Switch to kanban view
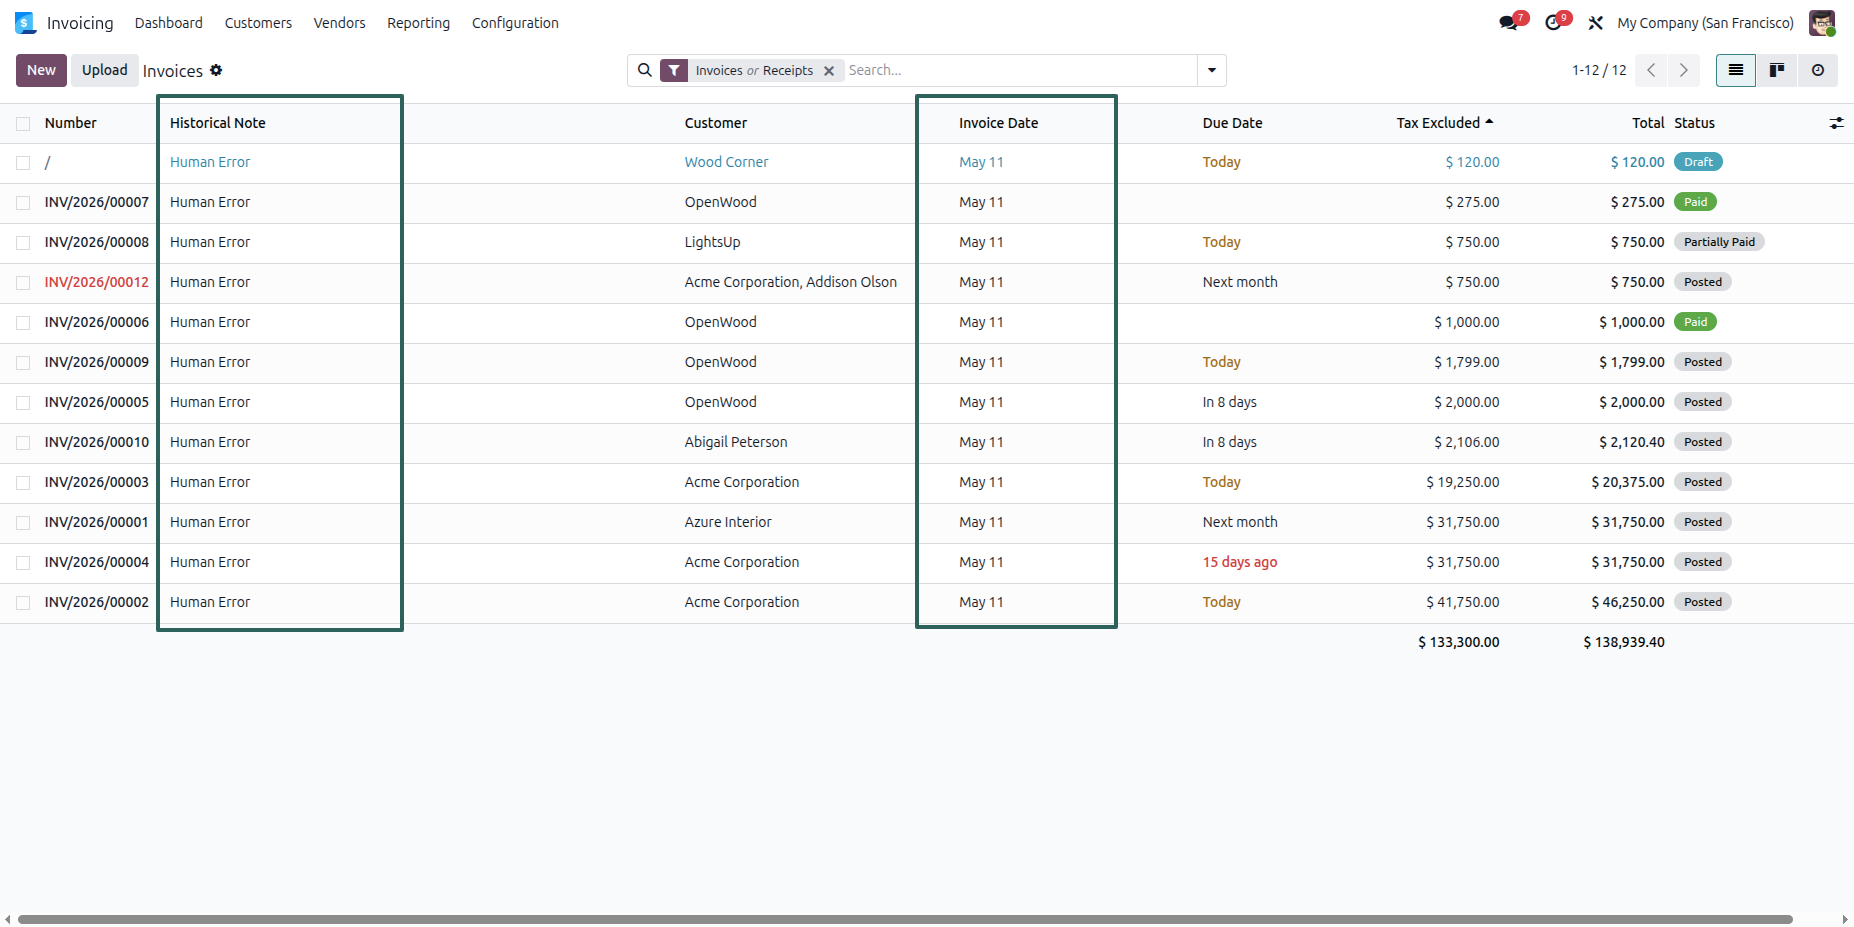The image size is (1854, 927). pos(1777,70)
